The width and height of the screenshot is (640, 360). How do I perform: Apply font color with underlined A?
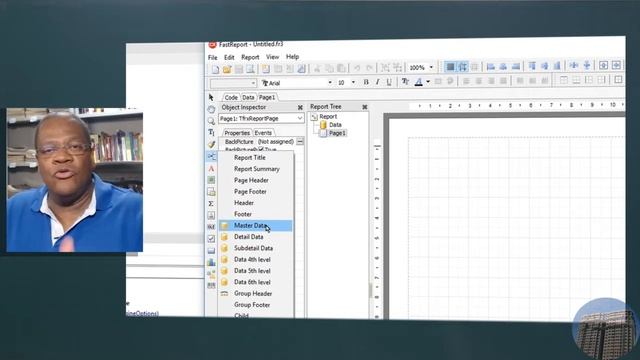418,82
